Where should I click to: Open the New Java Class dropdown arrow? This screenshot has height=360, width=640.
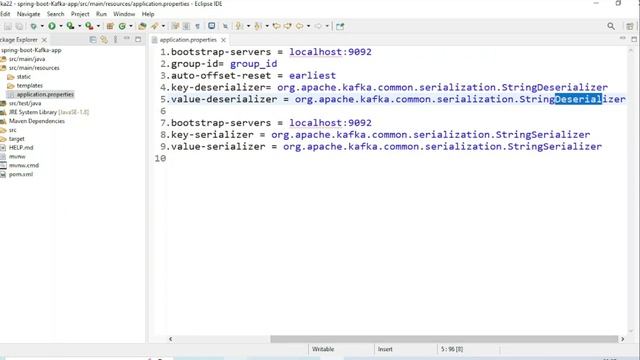coord(131,26)
